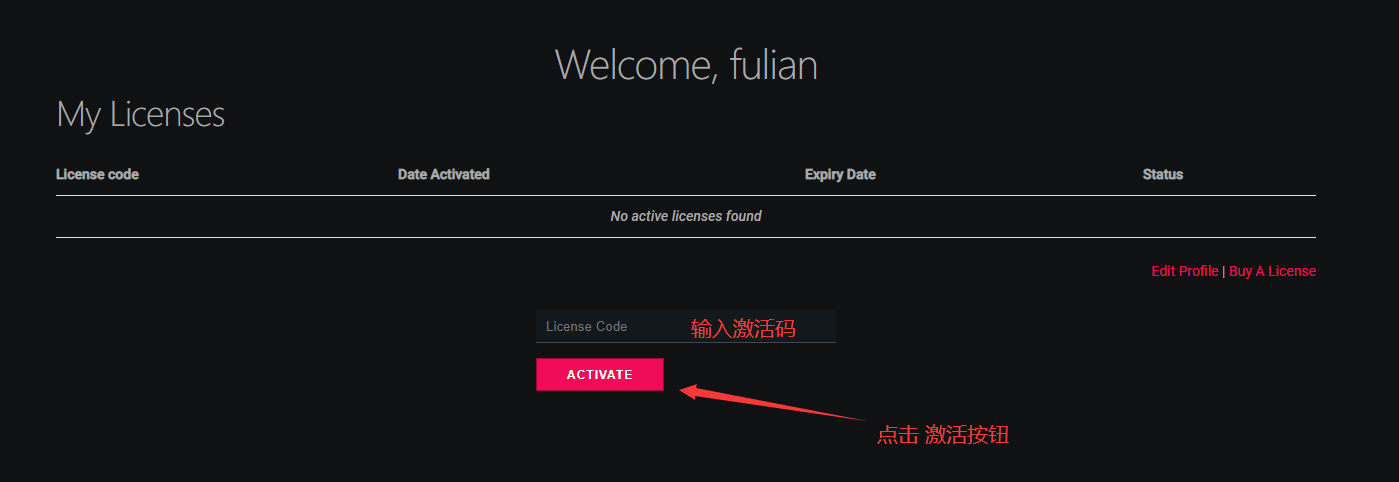Click the License code column header
Viewport: 1399px width, 482px height.
pos(97,174)
